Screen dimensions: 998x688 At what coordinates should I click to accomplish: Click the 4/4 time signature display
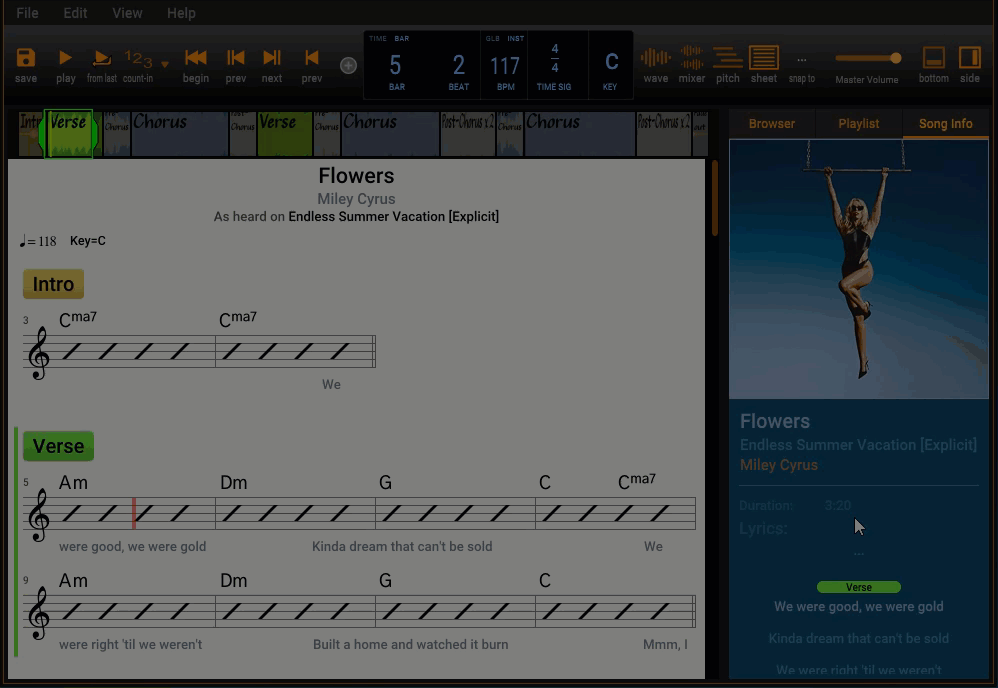click(x=554, y=58)
